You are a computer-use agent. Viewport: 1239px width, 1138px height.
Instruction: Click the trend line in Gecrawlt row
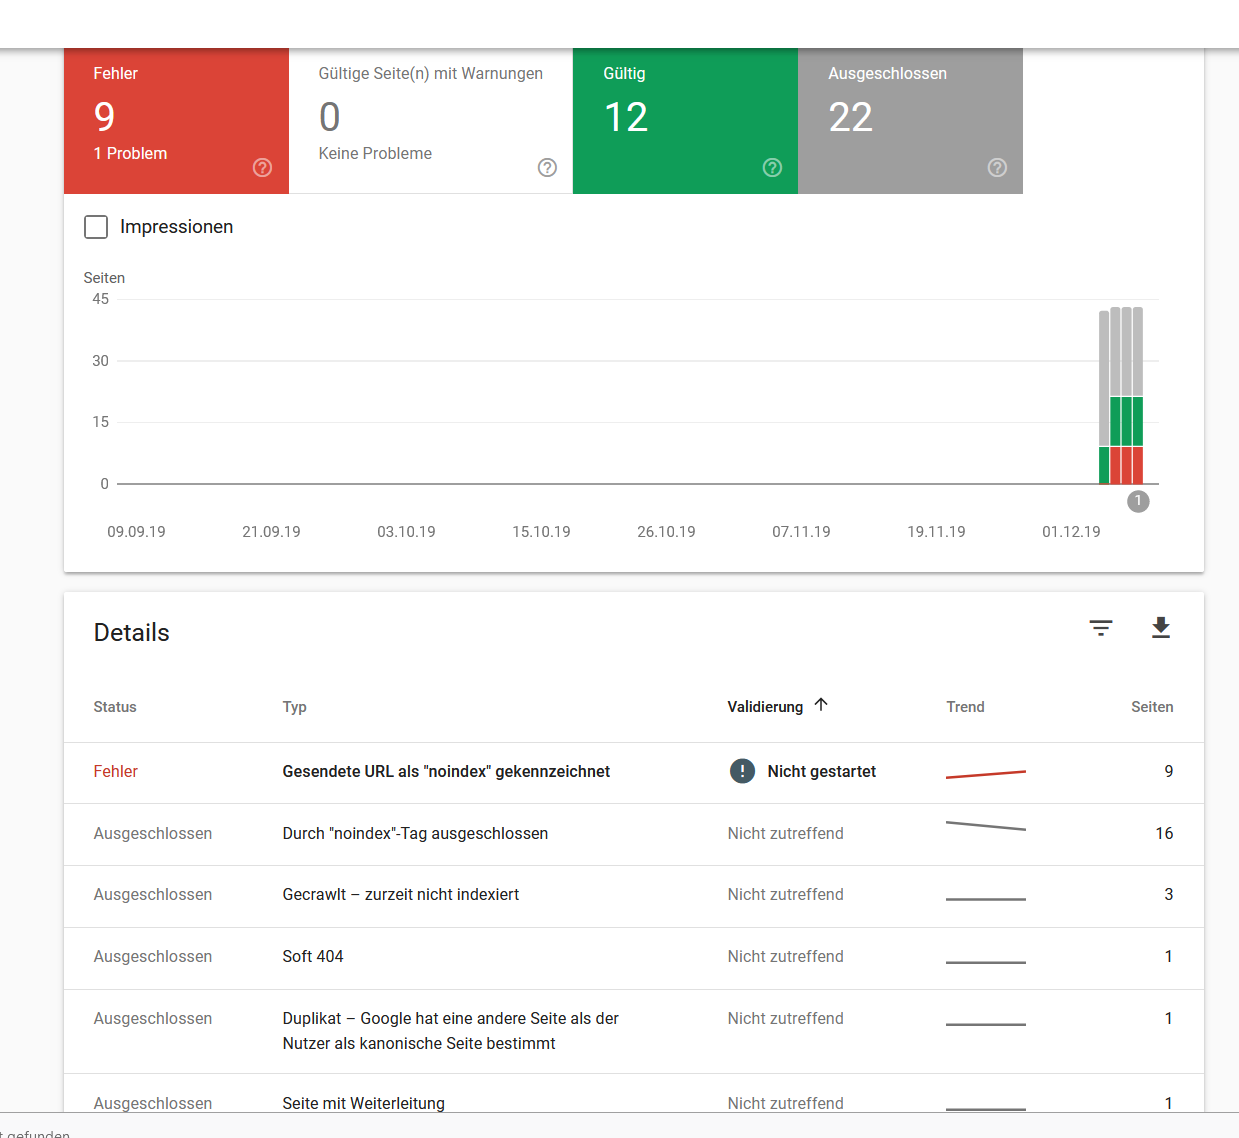986,899
